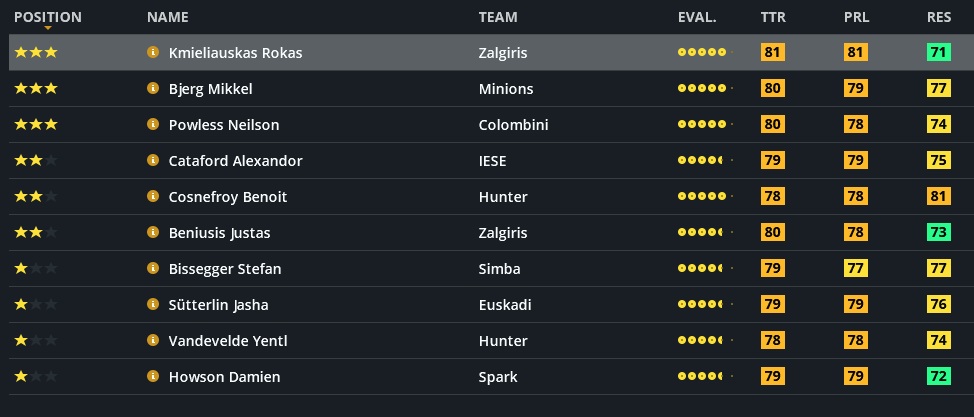The image size is (974, 417).
Task: Select Kmieliauskas Rokas's three-star position rating
Action: pos(36,53)
